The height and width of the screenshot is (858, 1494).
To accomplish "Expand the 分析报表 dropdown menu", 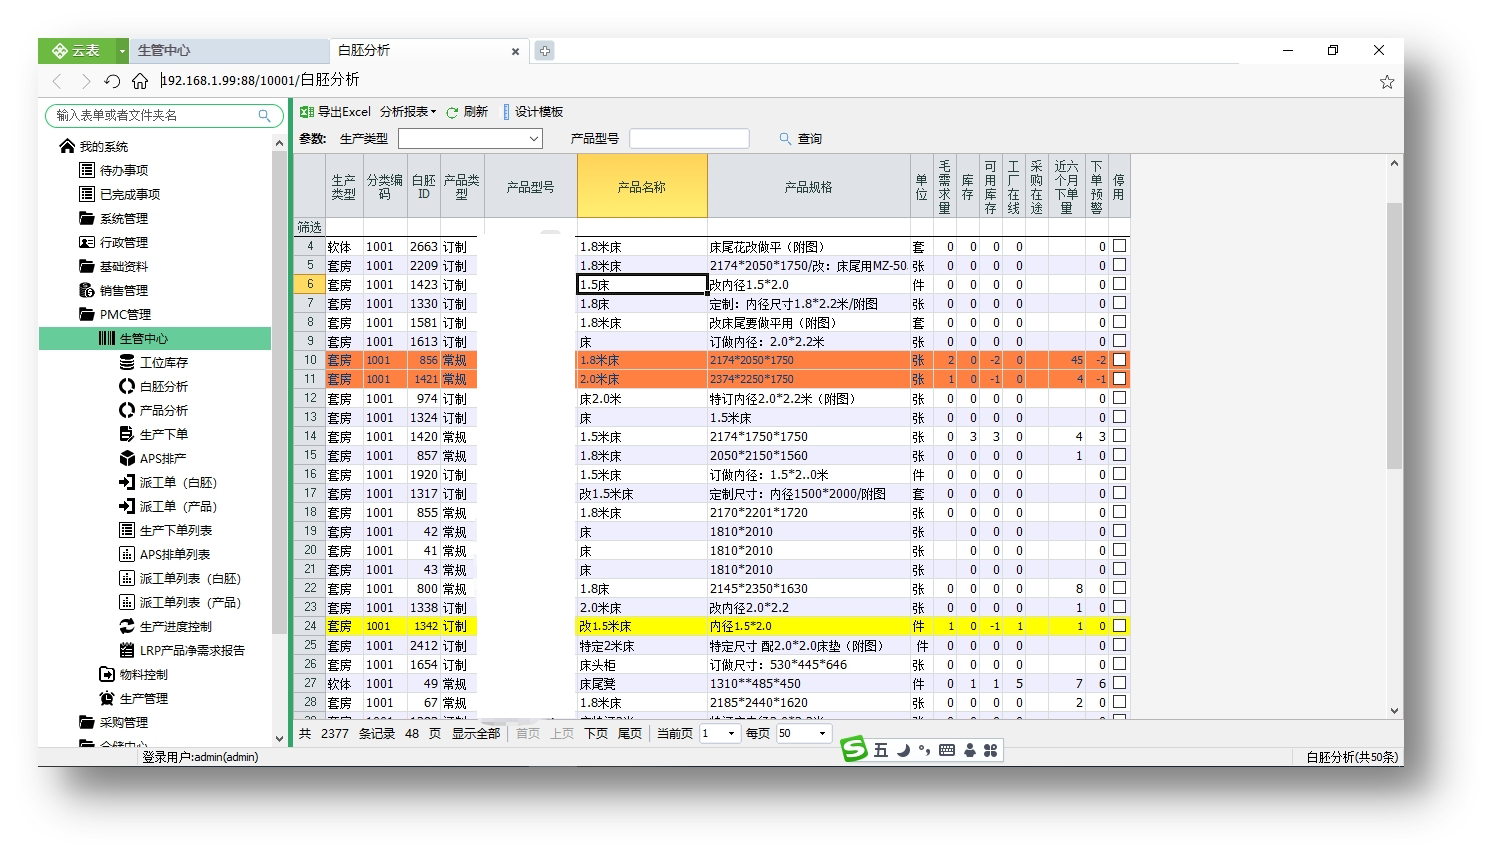I will (x=408, y=112).
